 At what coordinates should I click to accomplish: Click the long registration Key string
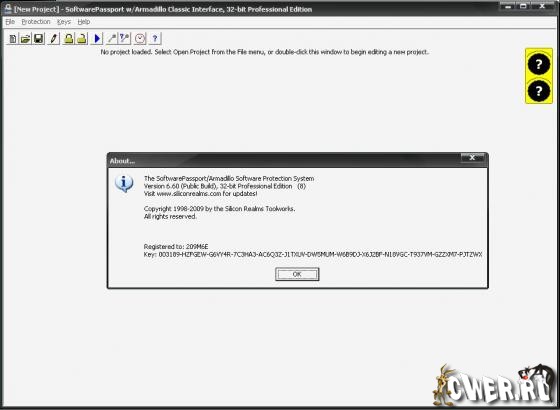click(x=320, y=255)
